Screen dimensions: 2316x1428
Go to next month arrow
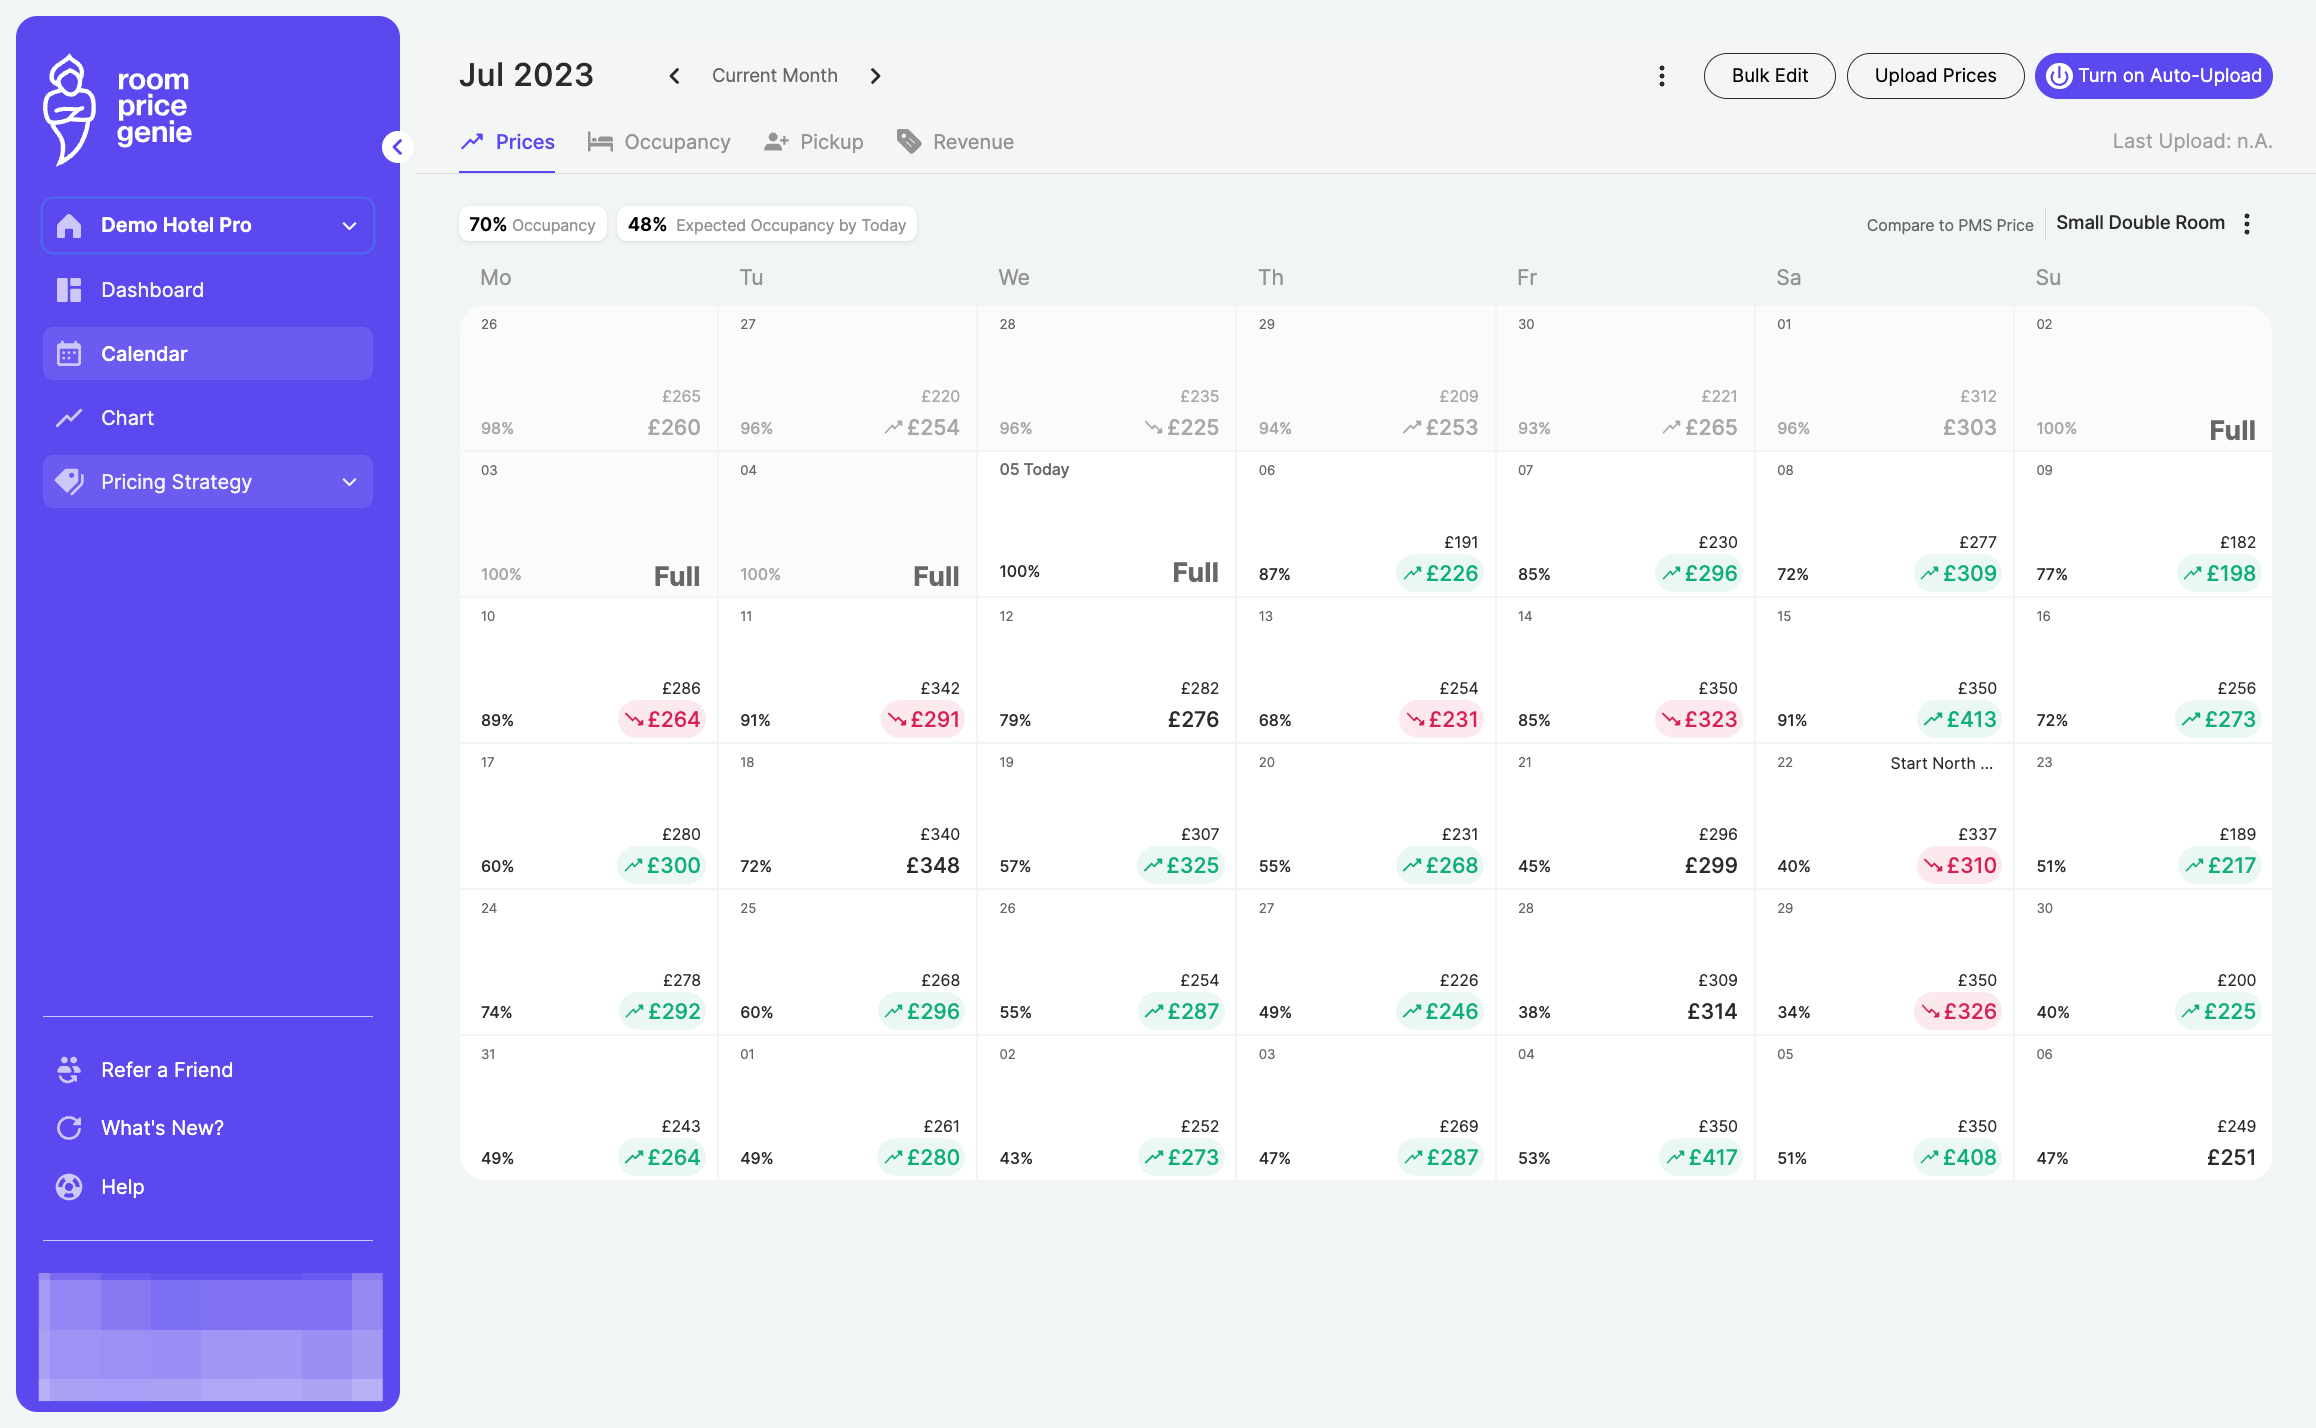[x=875, y=76]
